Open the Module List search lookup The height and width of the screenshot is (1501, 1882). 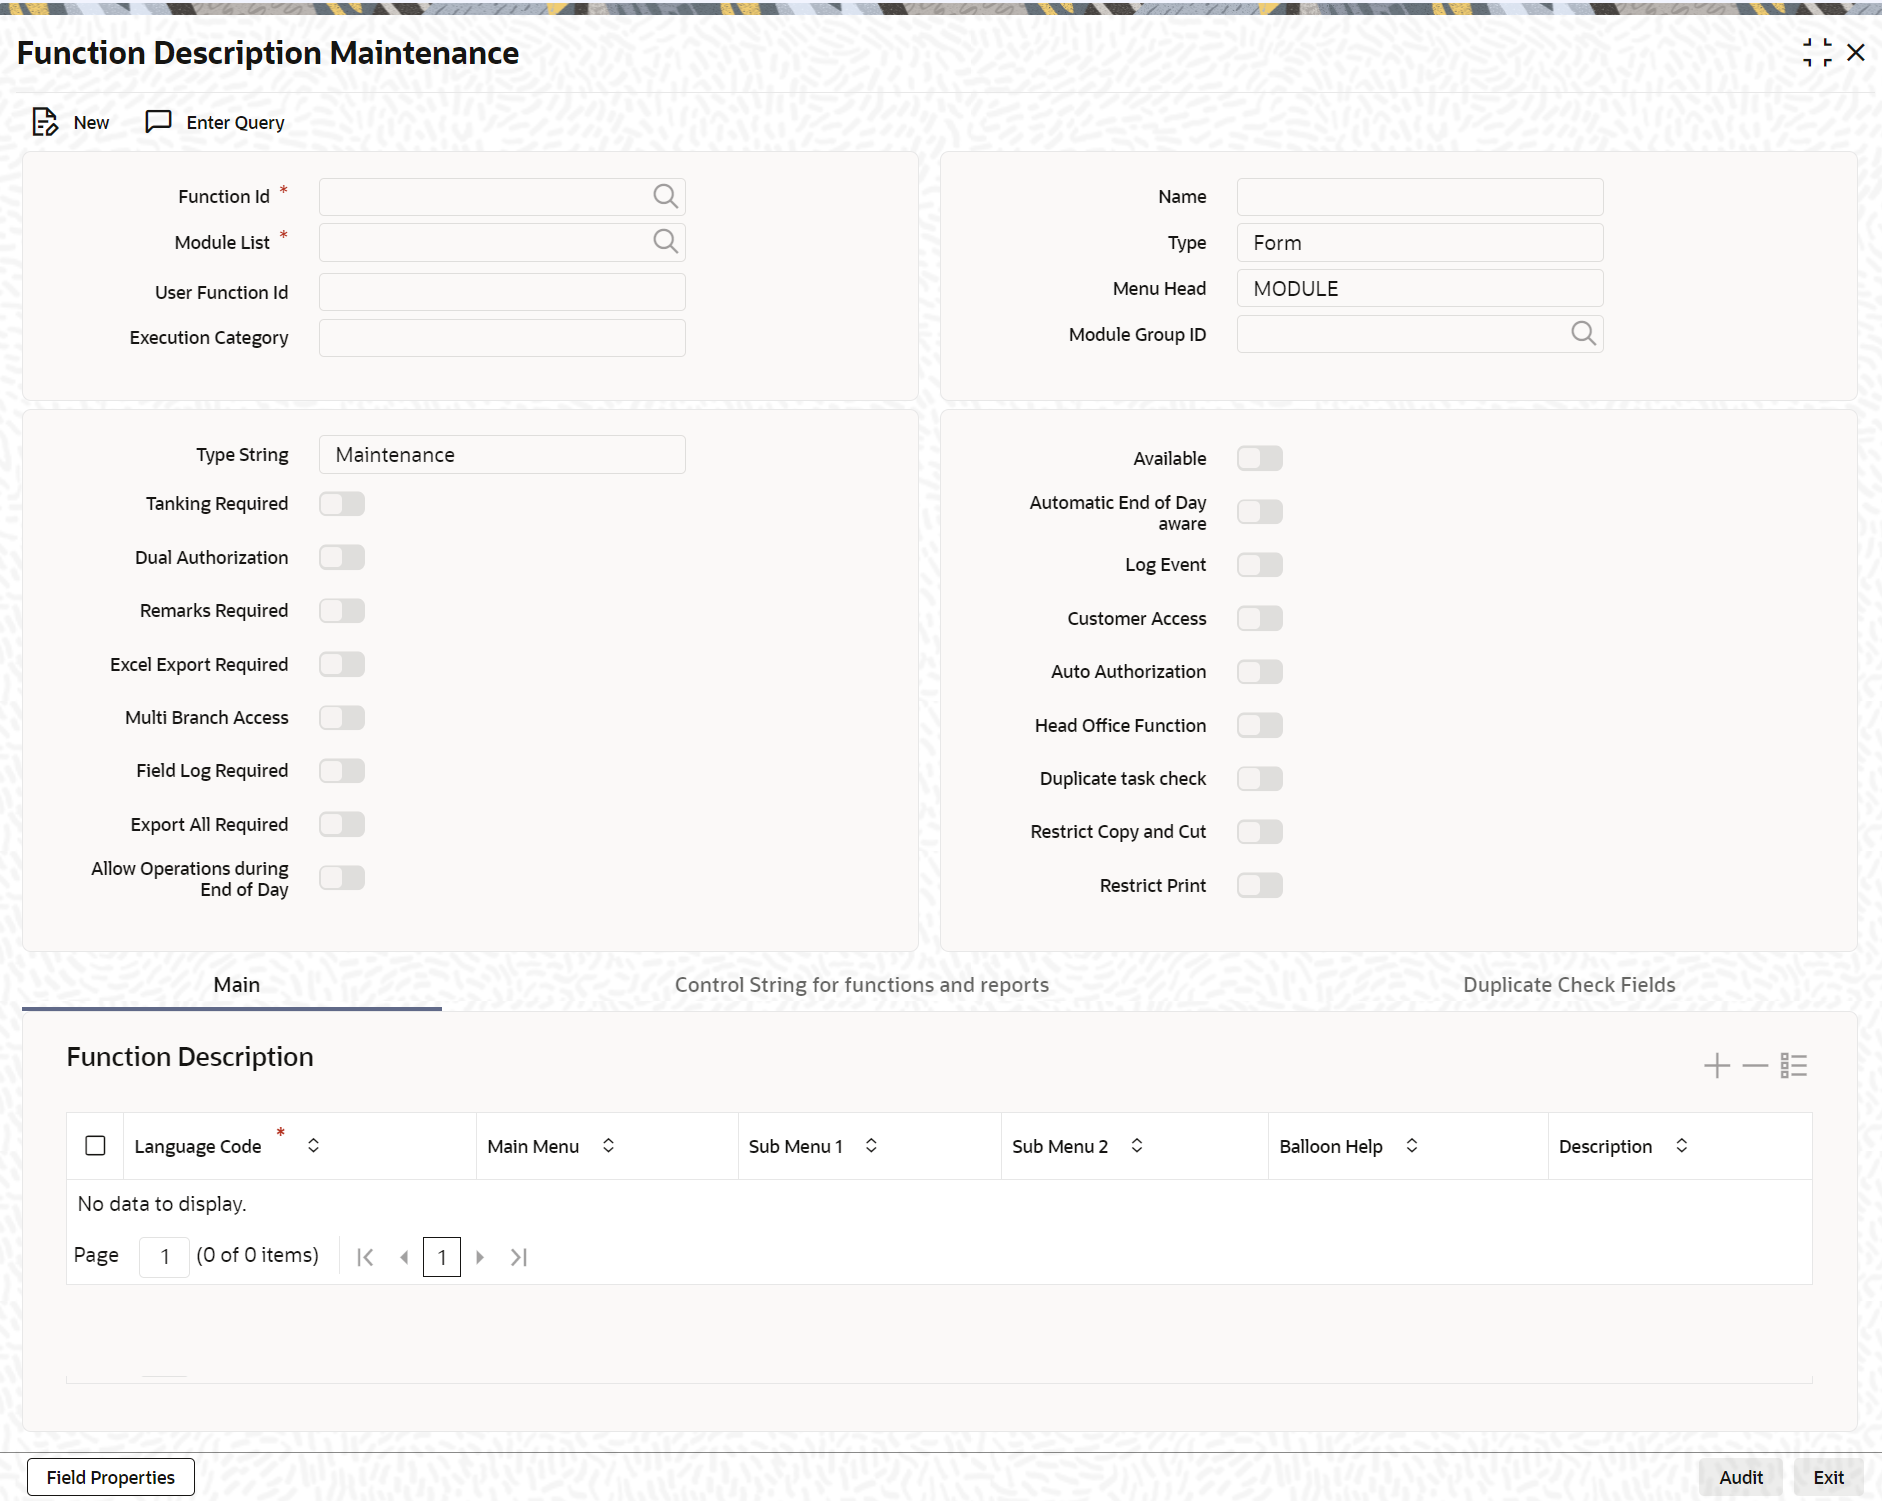(x=665, y=241)
